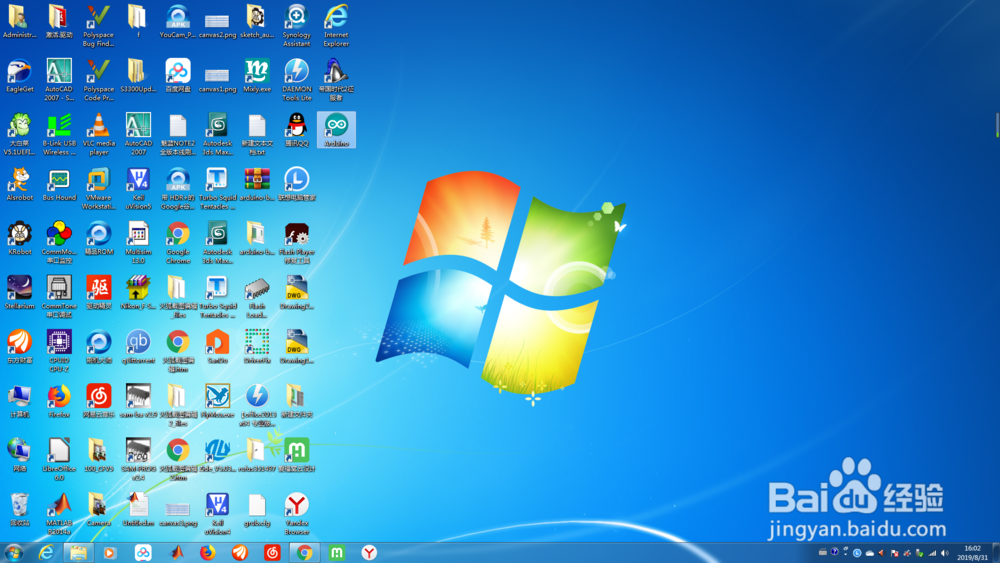The height and width of the screenshot is (563, 1000).
Task: Select the Arduino desktop shortcut
Action: (336, 130)
